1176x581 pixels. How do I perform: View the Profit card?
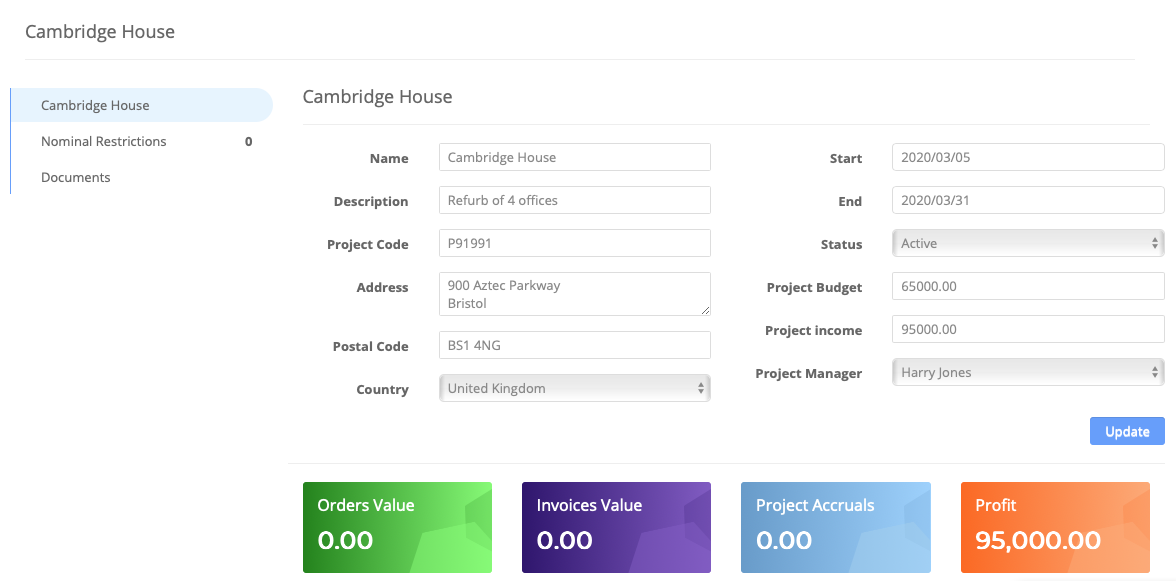(1055, 527)
